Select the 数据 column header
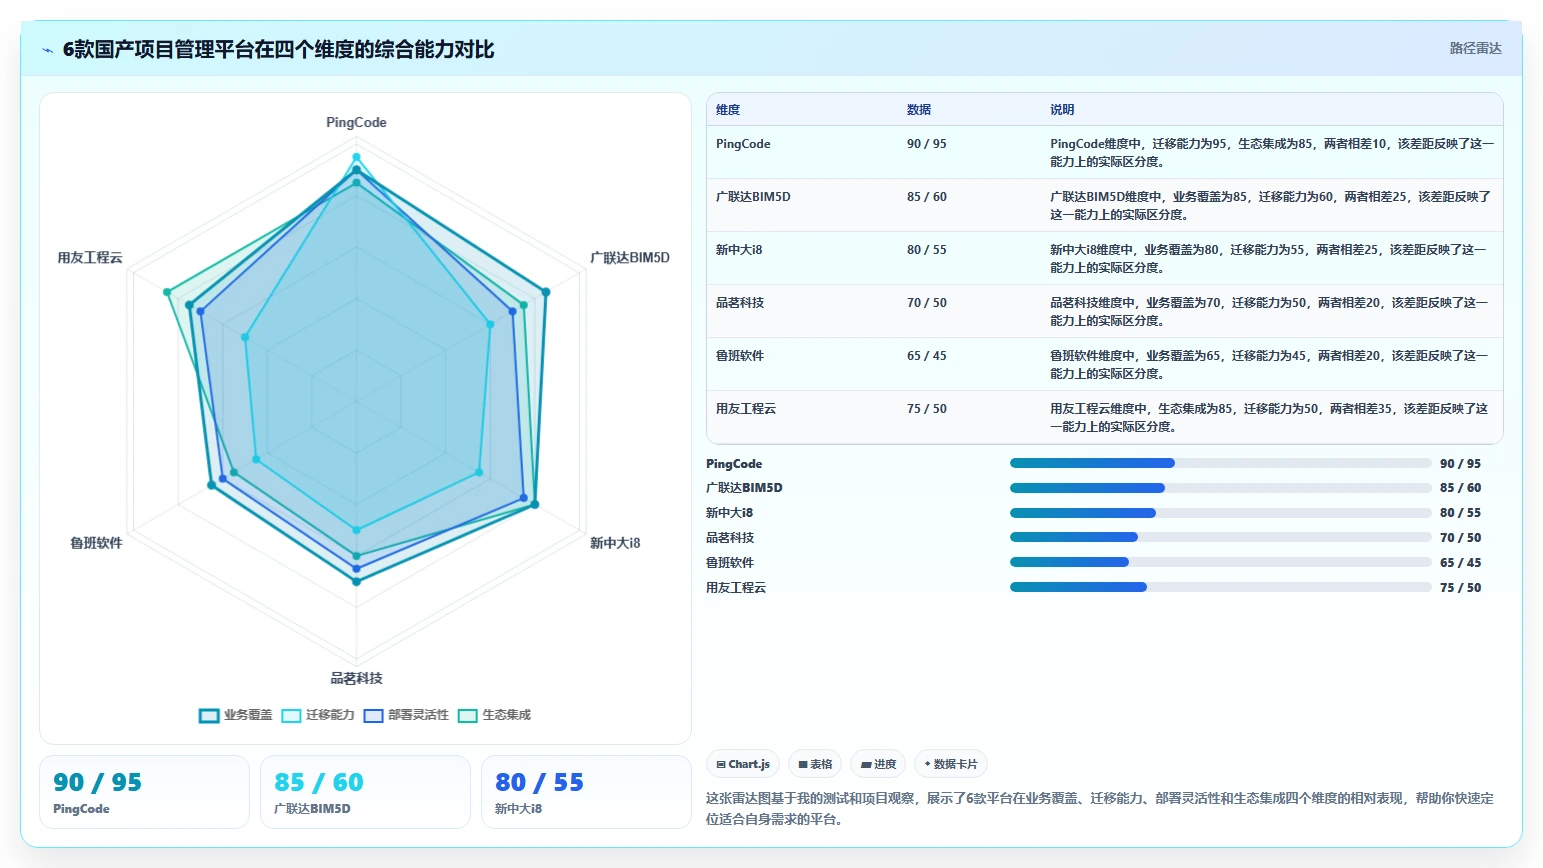The image size is (1543, 868). [x=919, y=110]
